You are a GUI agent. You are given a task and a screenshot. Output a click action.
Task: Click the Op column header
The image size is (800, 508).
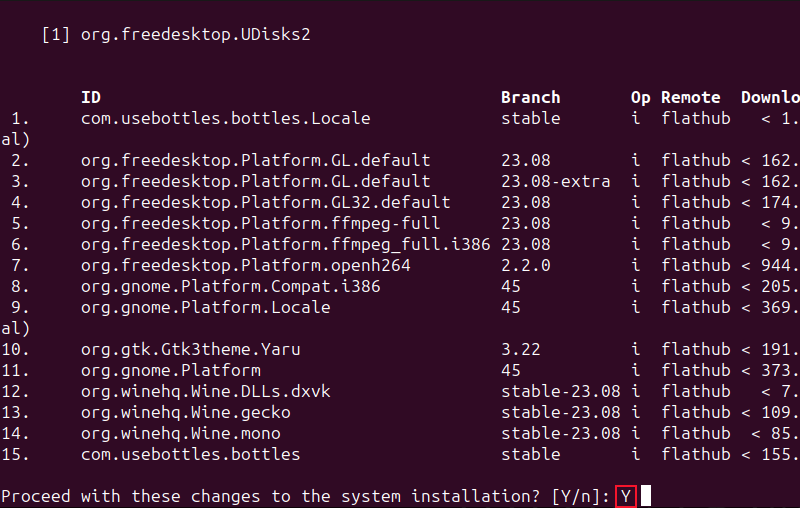640,97
